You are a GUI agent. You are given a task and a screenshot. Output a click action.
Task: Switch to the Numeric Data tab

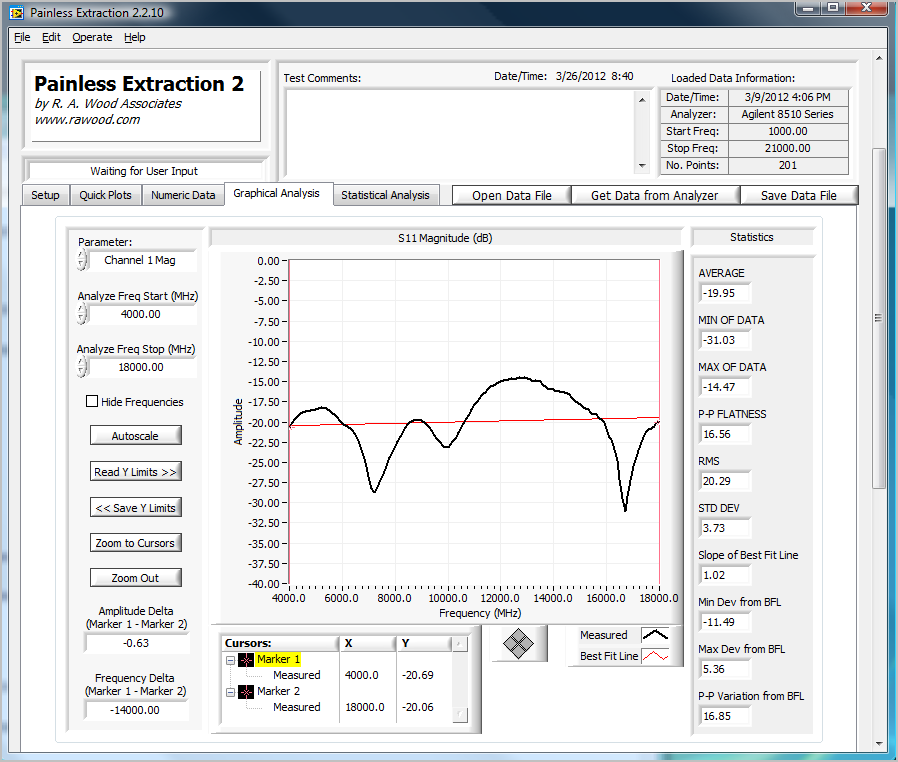point(183,195)
